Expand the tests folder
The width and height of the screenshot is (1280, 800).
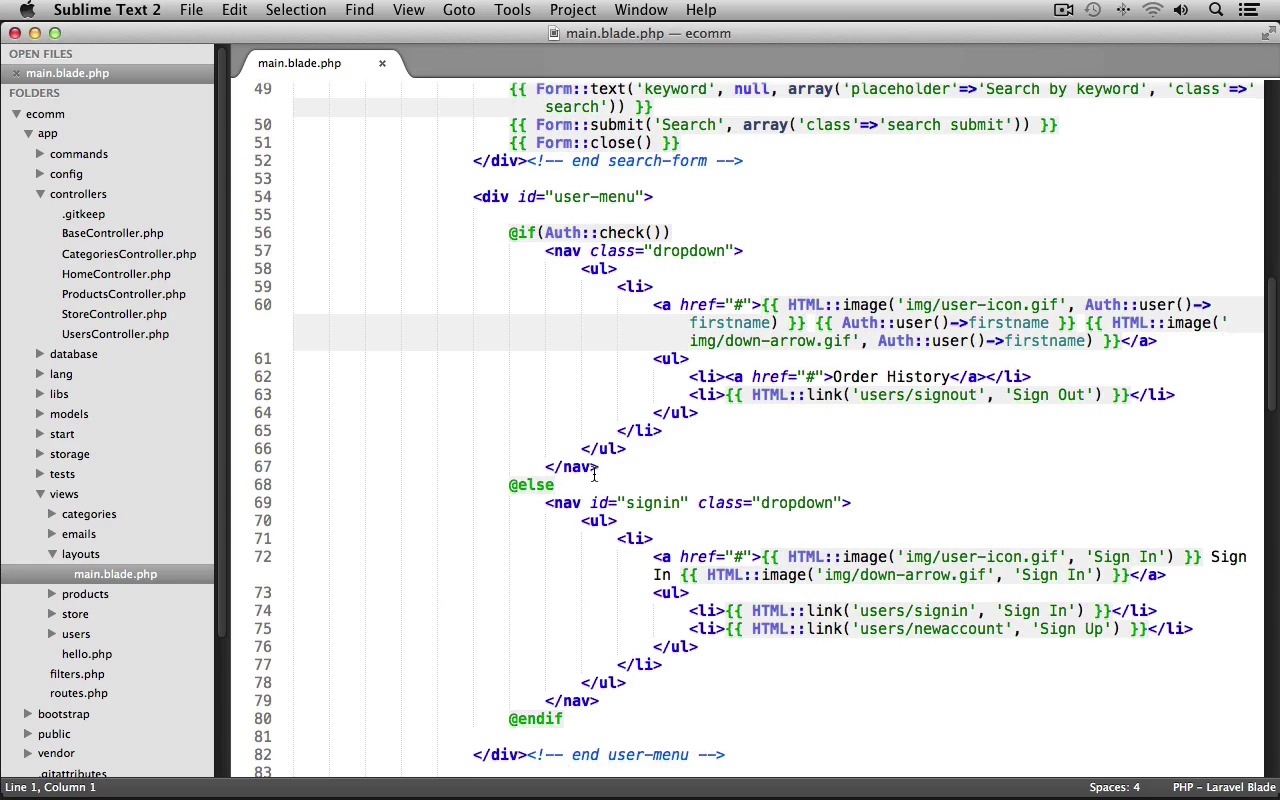(x=40, y=474)
